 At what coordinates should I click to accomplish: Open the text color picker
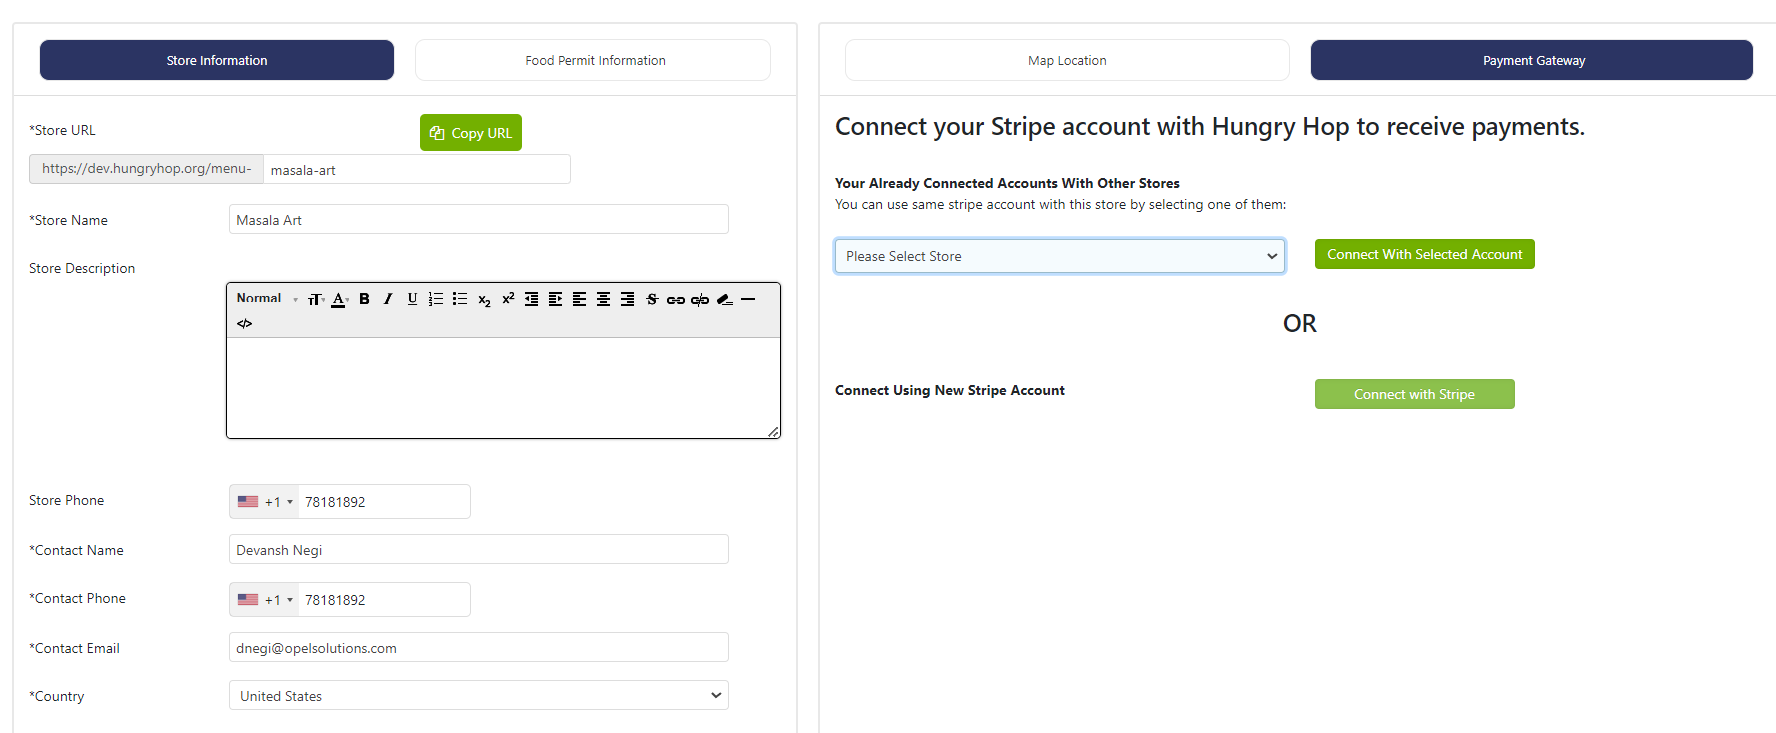[339, 299]
